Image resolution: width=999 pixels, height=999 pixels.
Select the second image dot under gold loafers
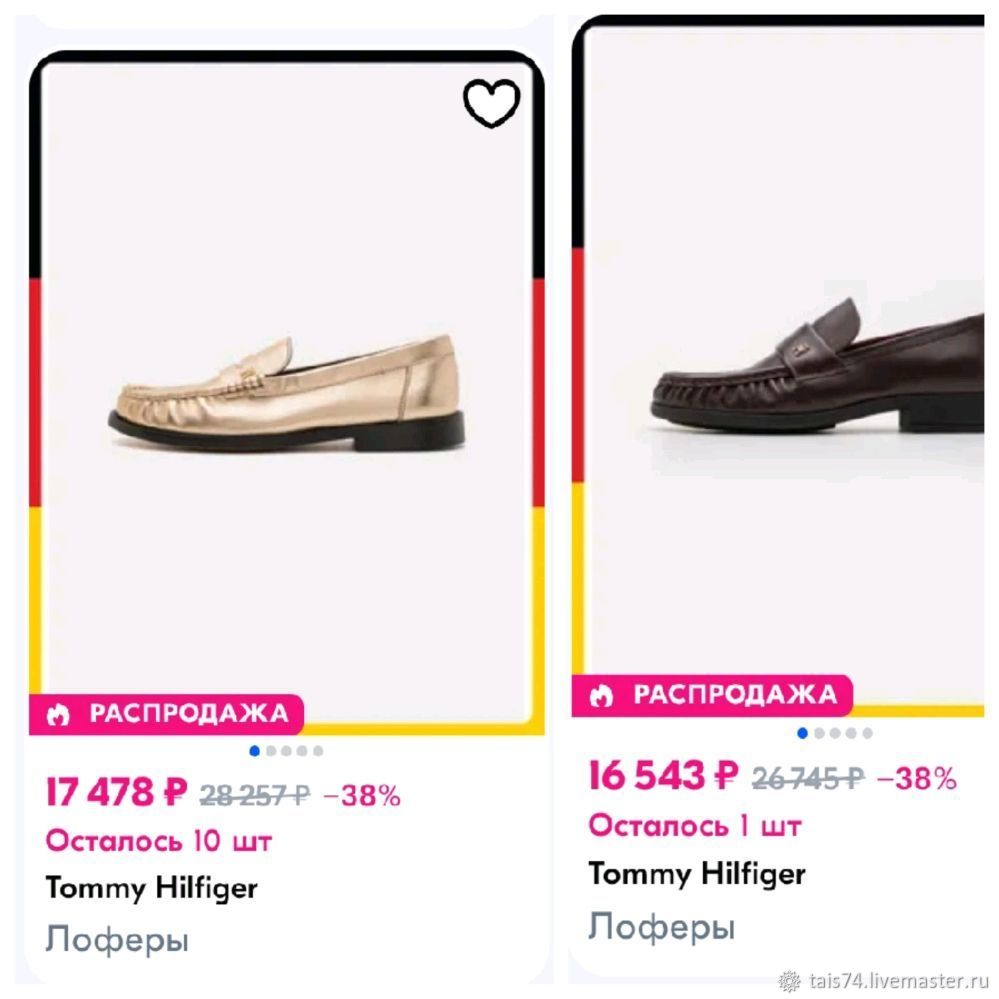point(270,751)
